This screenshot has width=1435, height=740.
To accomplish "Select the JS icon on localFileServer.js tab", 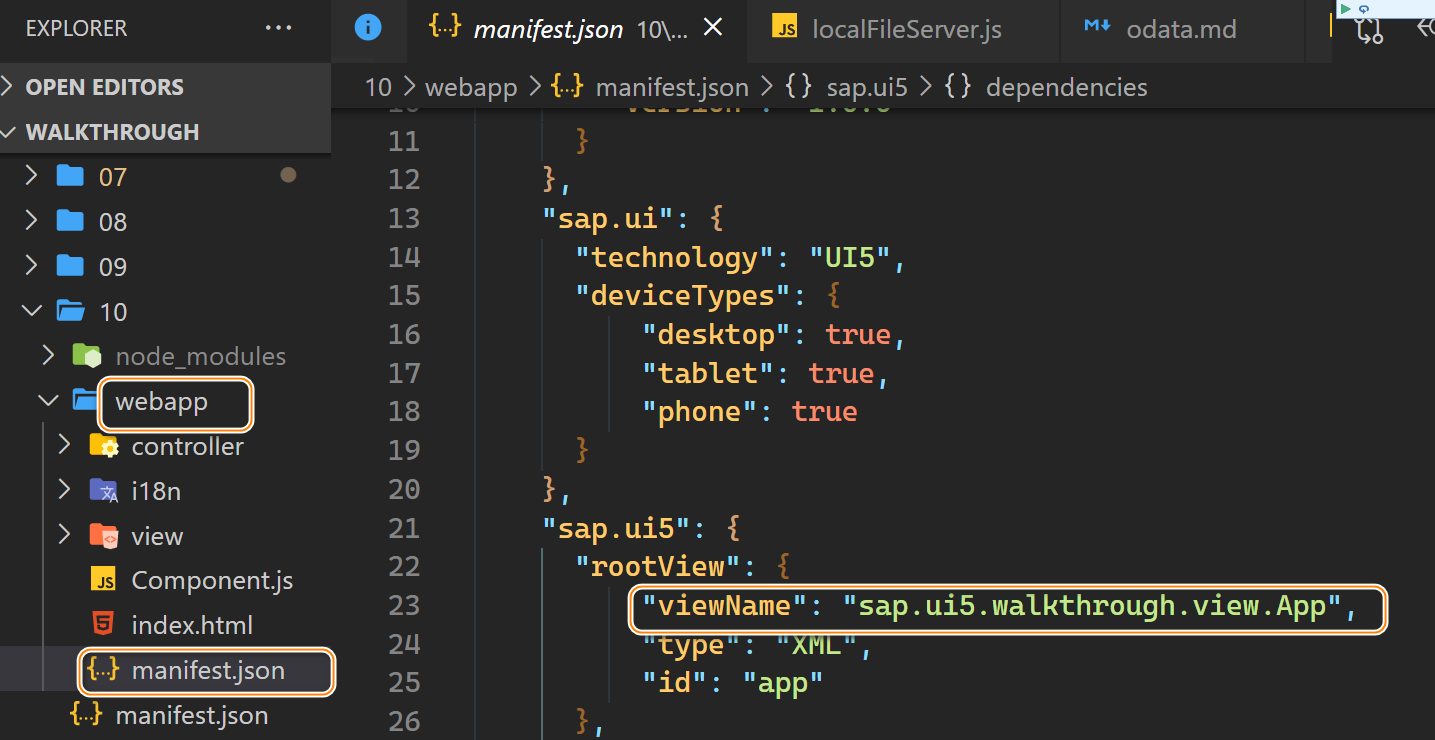I will tap(786, 29).
